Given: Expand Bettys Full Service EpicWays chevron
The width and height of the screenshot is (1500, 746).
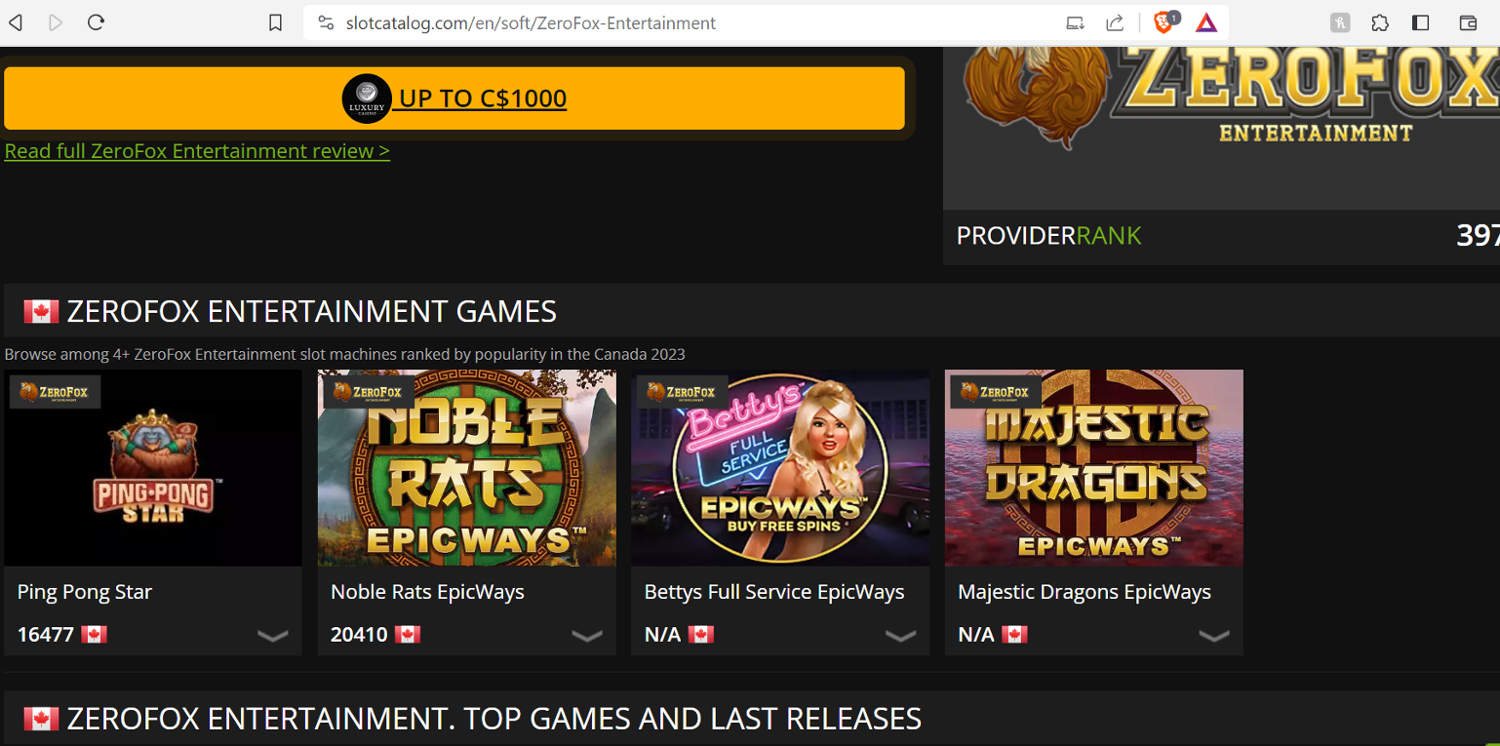Looking at the screenshot, I should 900,636.
